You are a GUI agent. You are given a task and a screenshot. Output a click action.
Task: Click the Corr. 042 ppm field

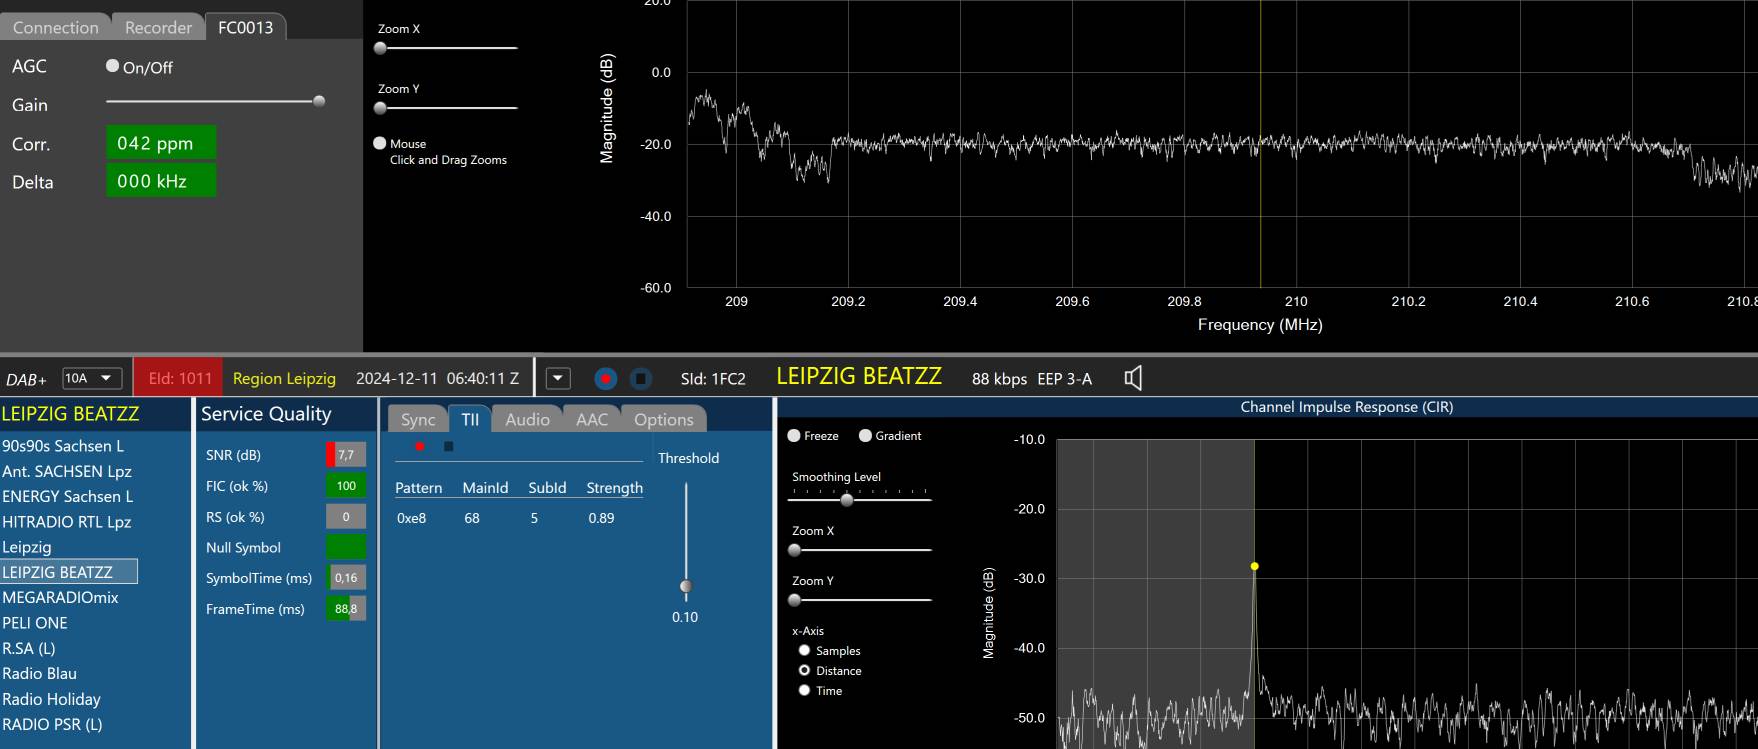tap(160, 143)
